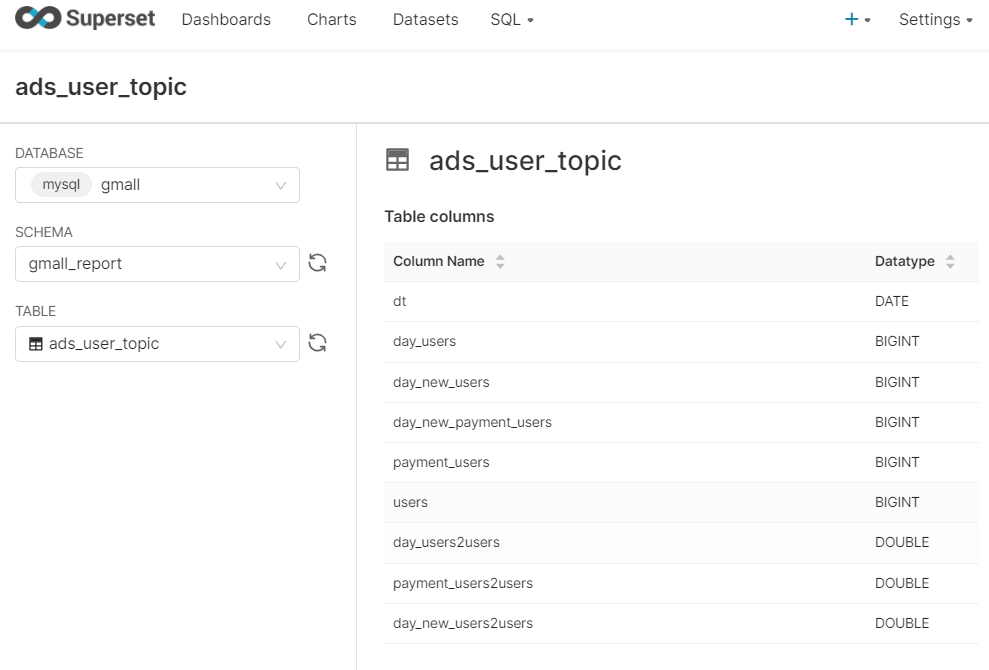Open the plus add-new menu
Viewport: 989px width, 670px height.
pos(858,20)
